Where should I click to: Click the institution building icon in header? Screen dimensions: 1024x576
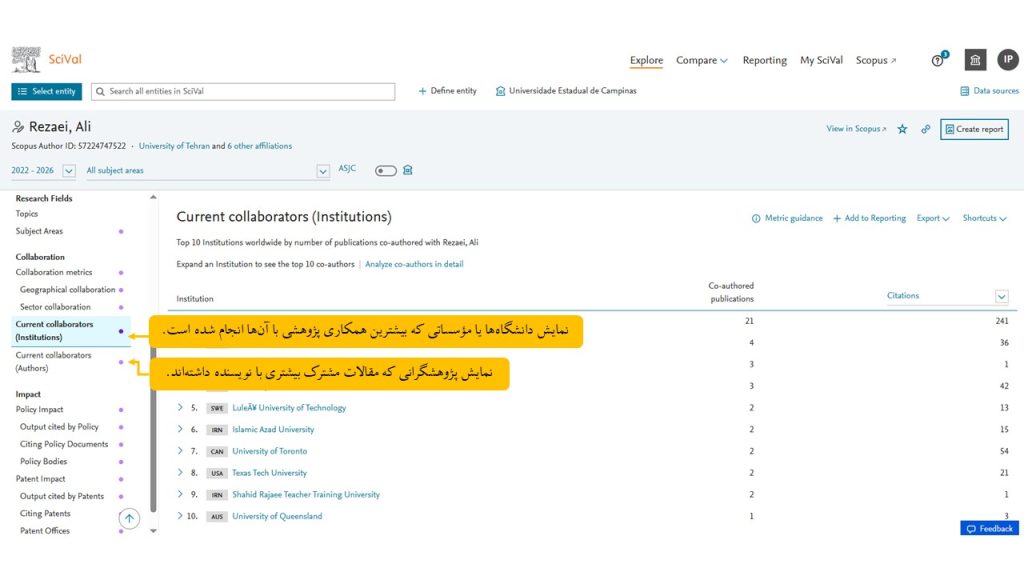(975, 60)
